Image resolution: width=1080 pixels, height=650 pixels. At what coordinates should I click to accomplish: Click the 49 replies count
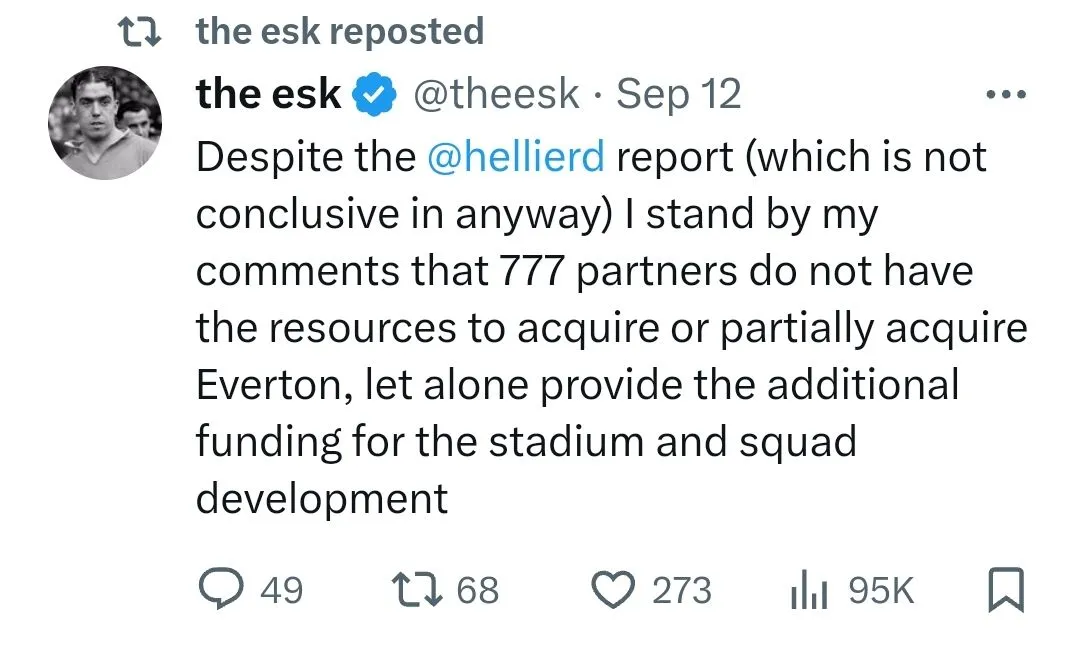(x=281, y=590)
